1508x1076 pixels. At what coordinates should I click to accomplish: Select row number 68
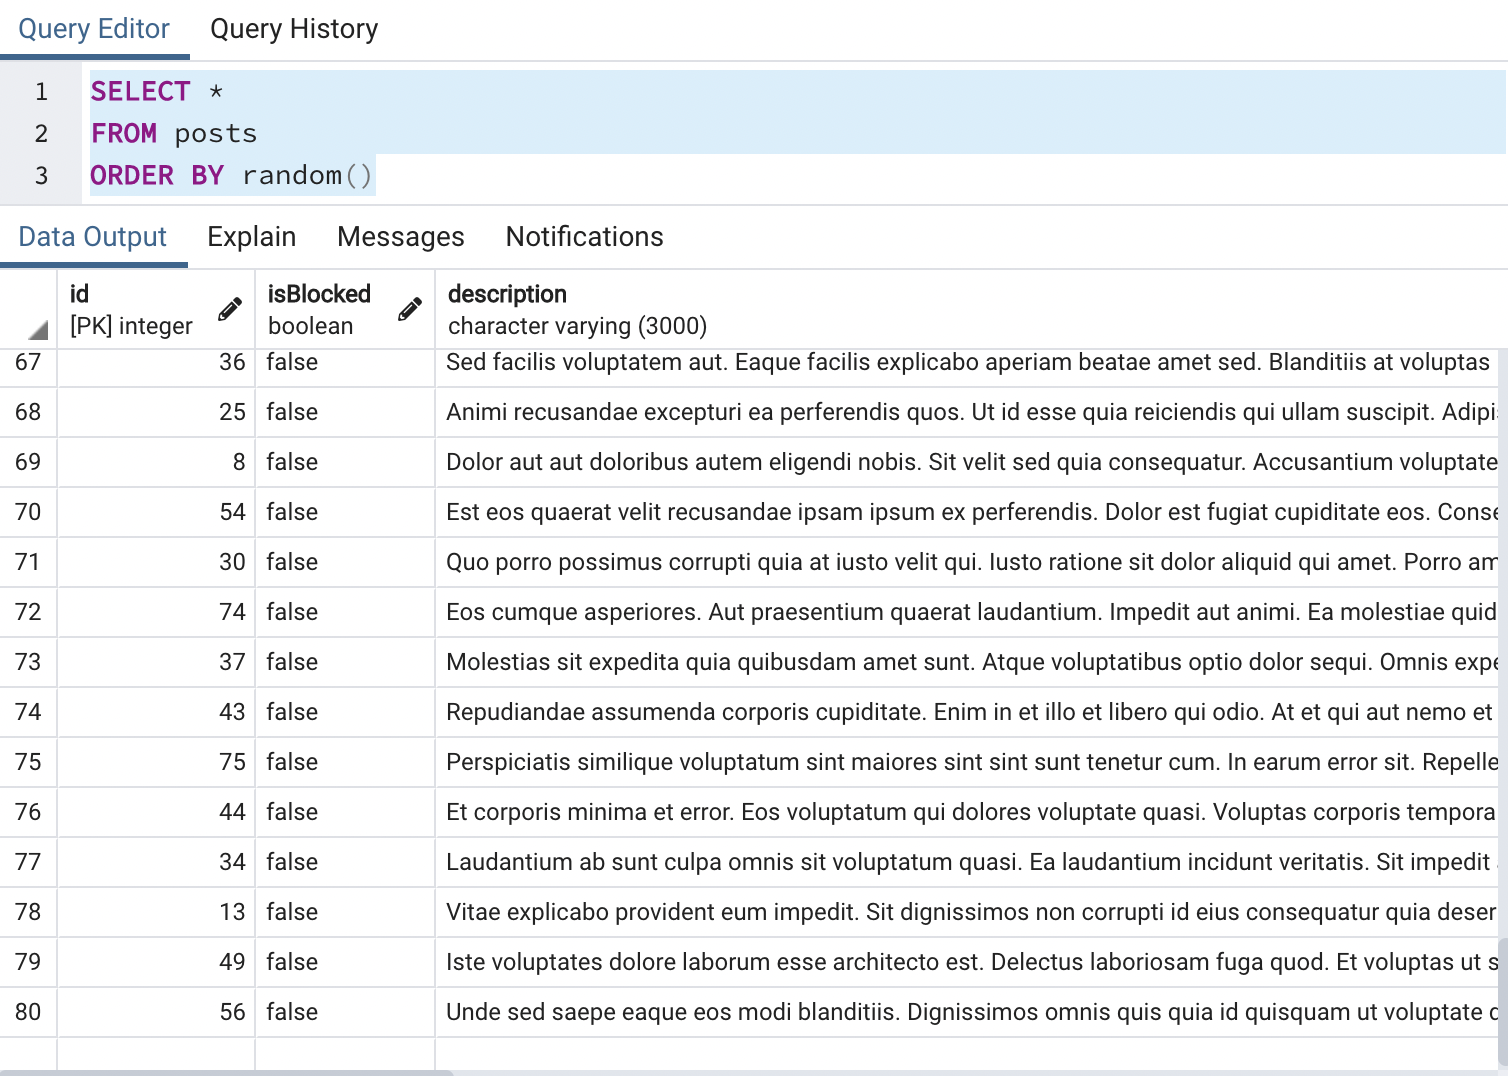click(28, 412)
